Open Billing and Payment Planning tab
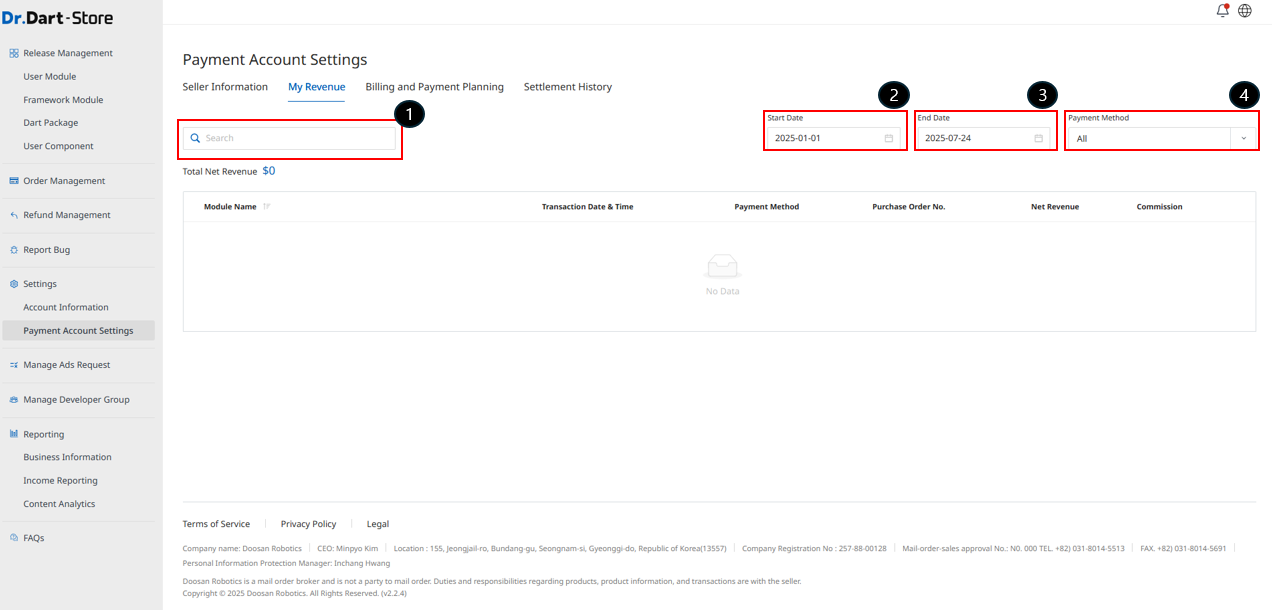The height and width of the screenshot is (610, 1272). click(434, 87)
